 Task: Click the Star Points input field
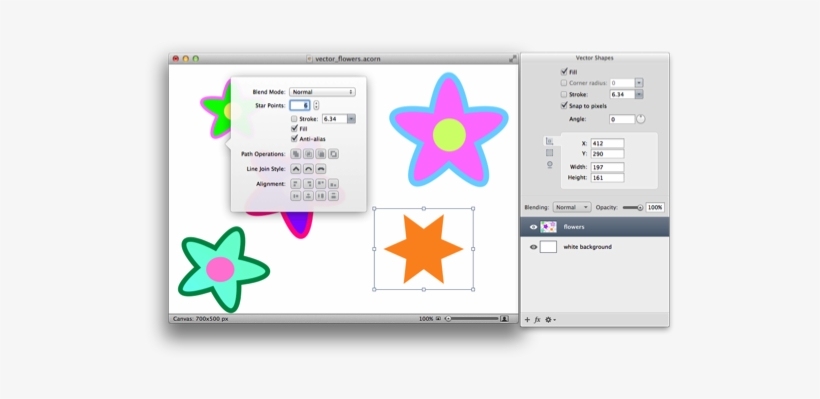point(300,105)
